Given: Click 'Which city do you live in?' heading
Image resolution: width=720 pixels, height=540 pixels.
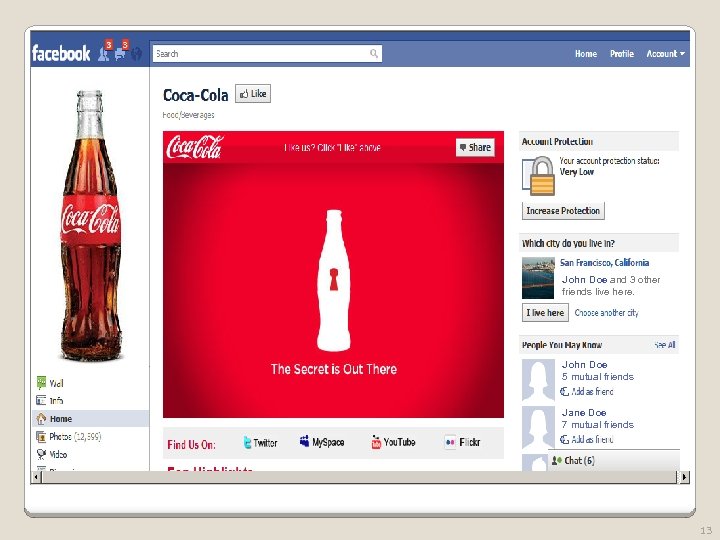Looking at the screenshot, I should coord(568,243).
